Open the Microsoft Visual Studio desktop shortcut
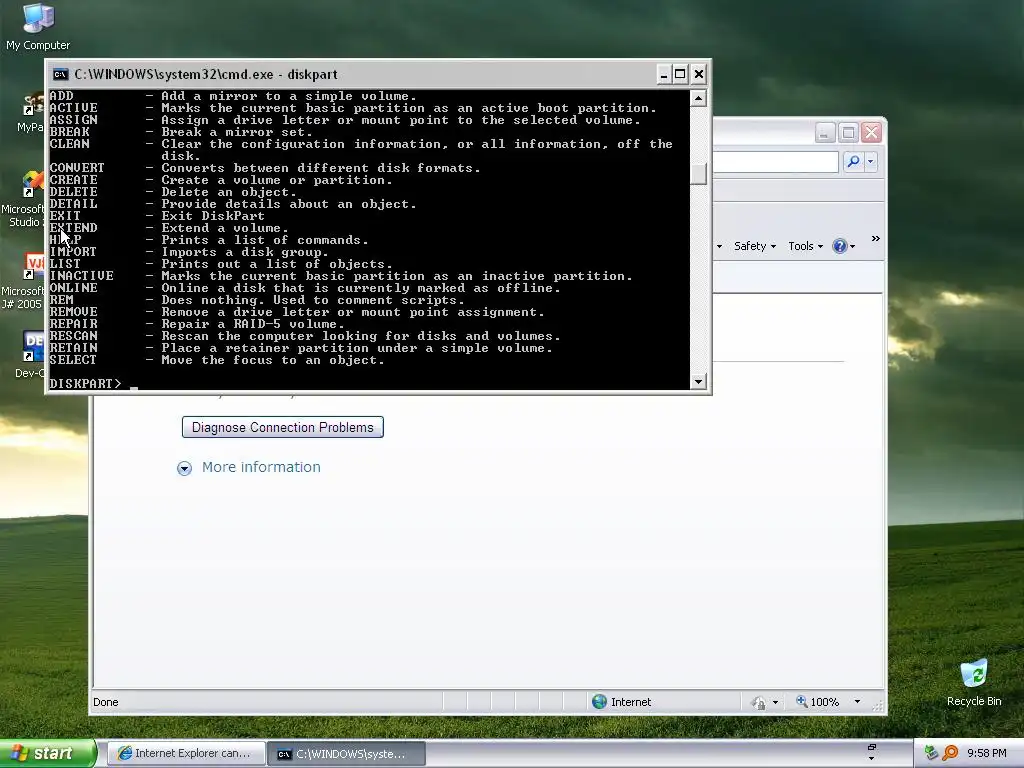The height and width of the screenshot is (768, 1024). 24,198
